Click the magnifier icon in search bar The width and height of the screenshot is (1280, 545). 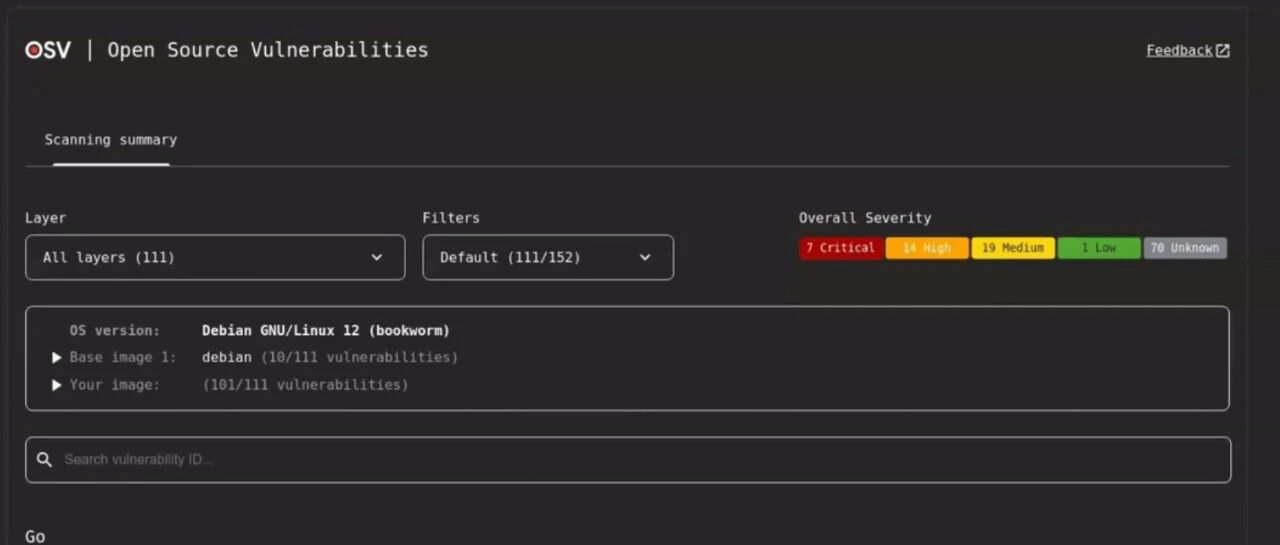[44, 460]
